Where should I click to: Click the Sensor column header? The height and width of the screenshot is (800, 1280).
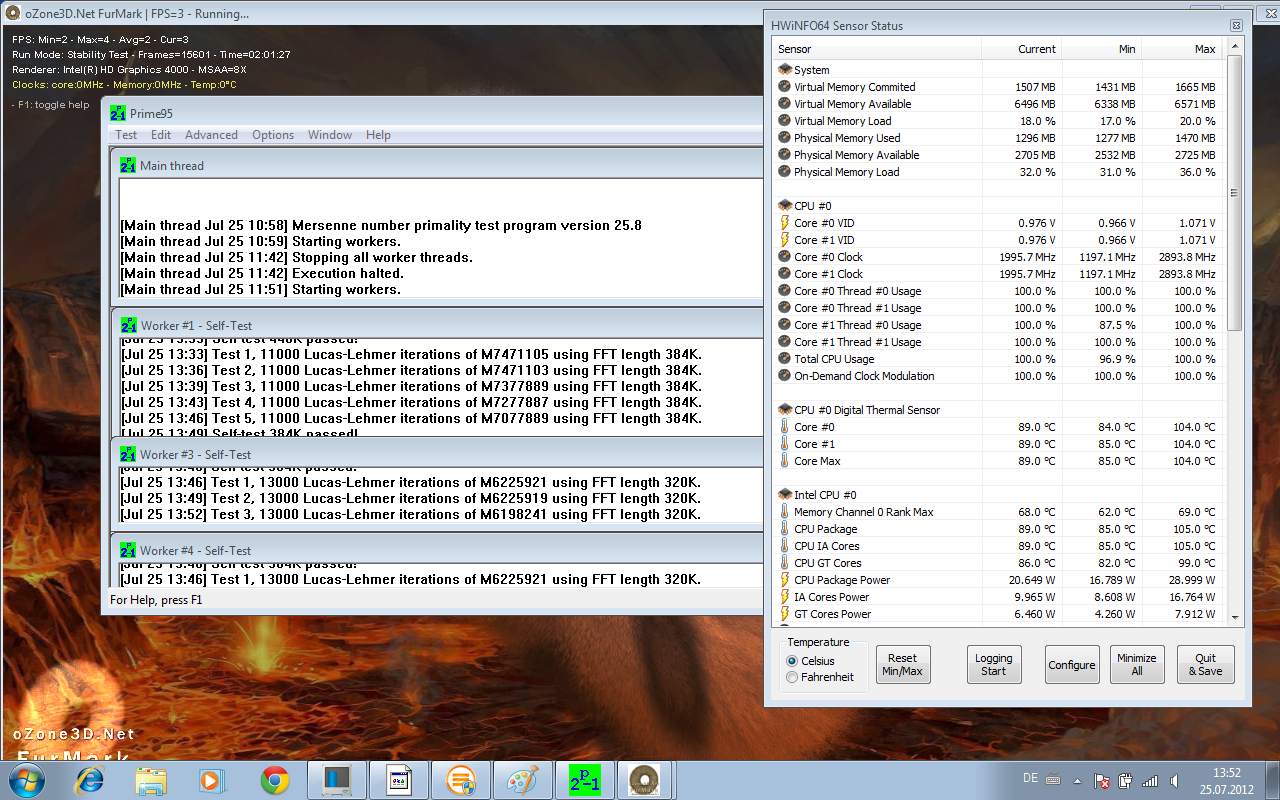coord(878,49)
